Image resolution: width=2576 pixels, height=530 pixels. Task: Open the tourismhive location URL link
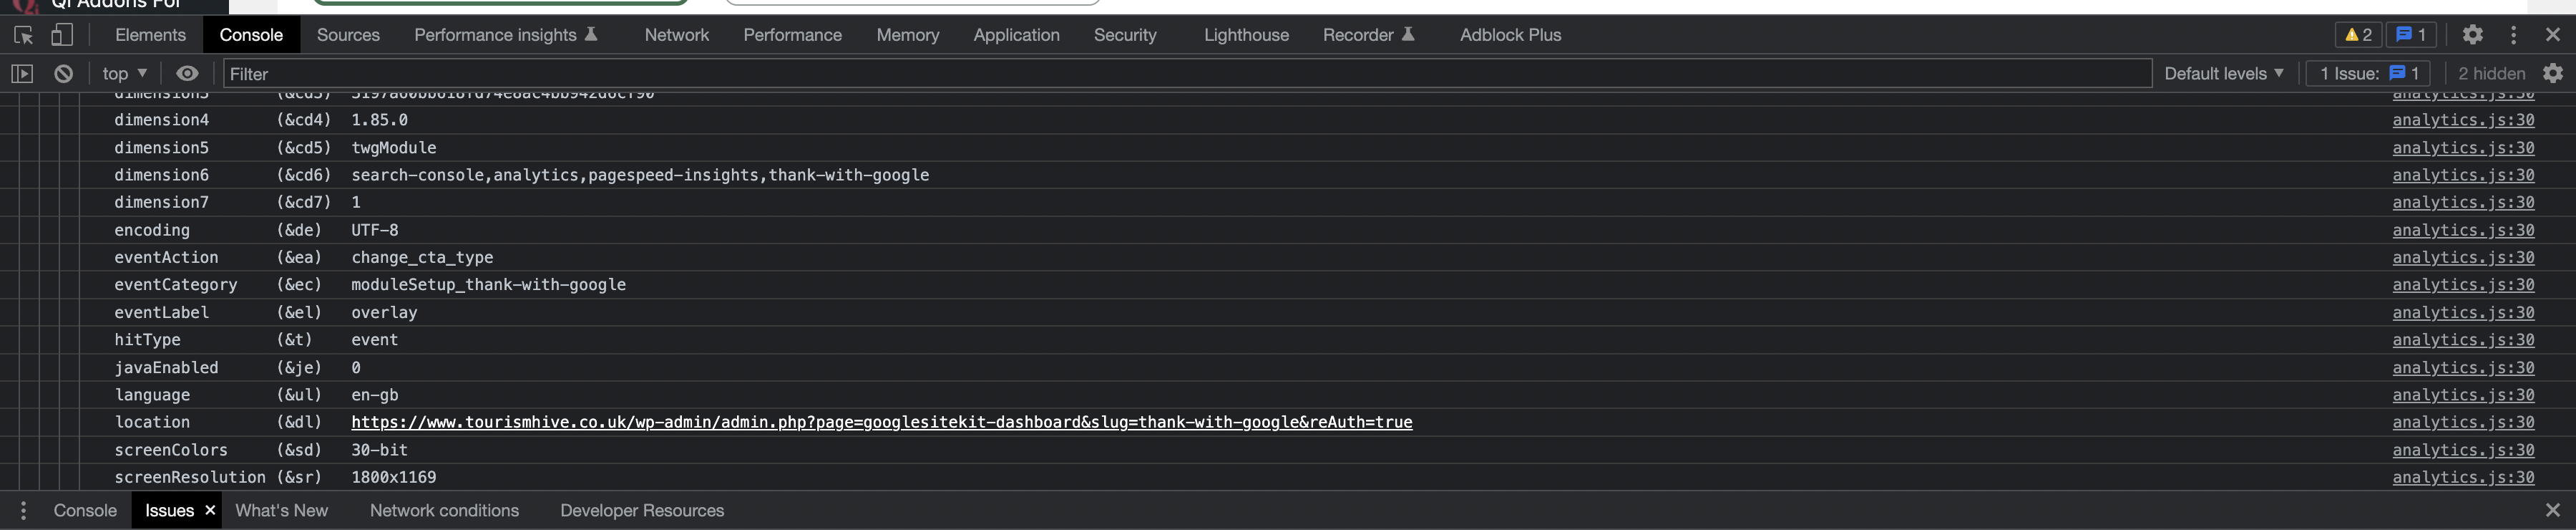coord(881,422)
